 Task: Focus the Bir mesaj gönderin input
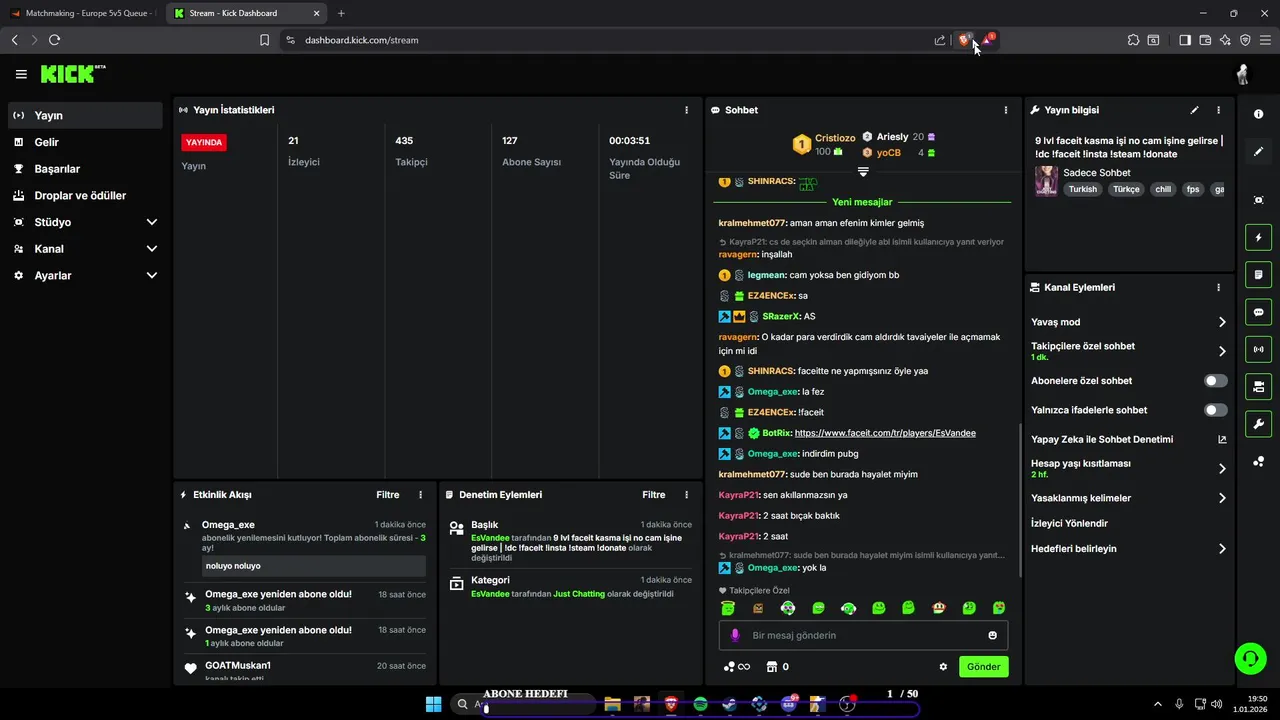863,635
